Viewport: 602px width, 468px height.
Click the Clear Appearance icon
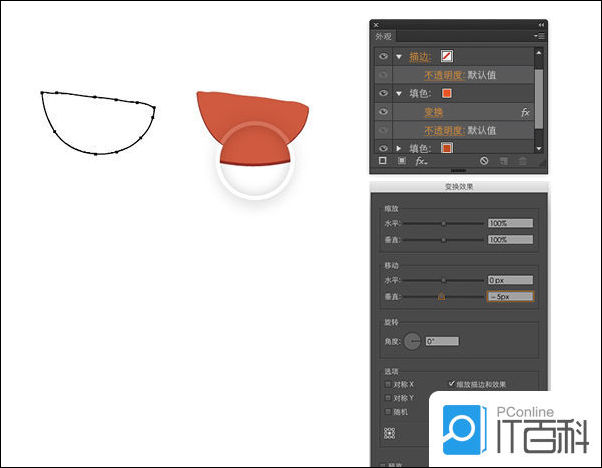pos(484,160)
